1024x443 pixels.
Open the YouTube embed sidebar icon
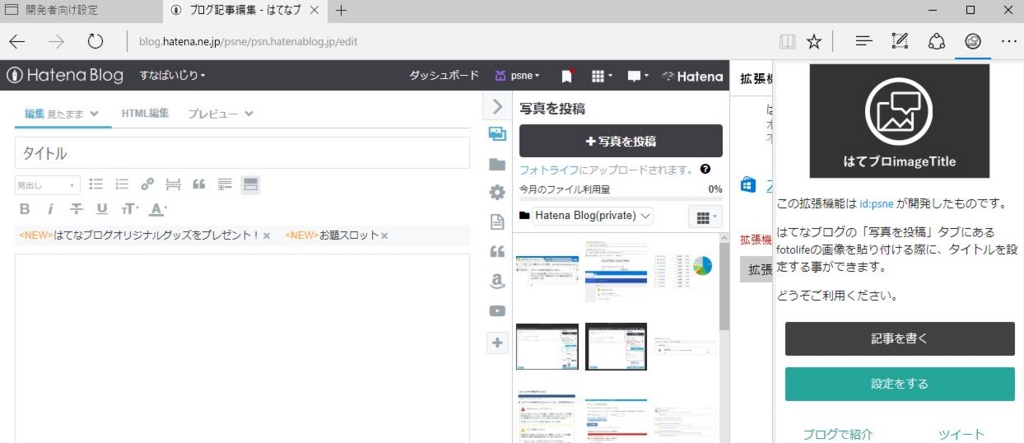pos(497,311)
